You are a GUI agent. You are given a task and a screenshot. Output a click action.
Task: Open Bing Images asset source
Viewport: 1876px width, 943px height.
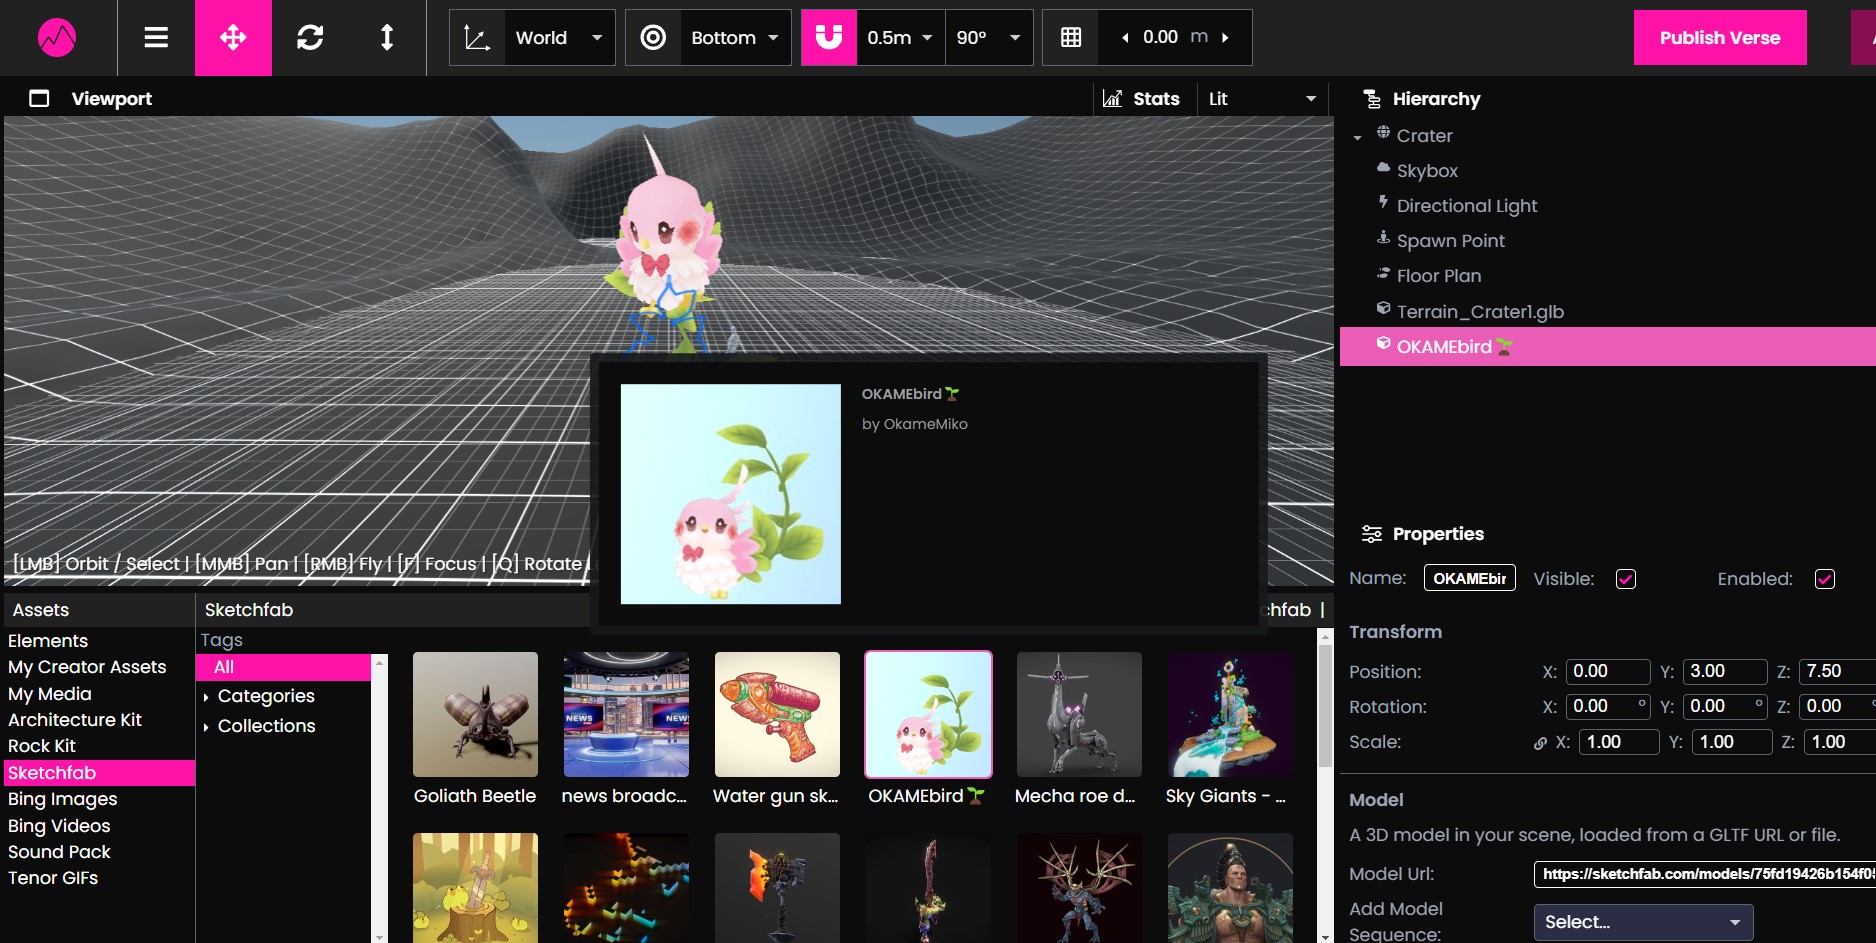click(63, 799)
